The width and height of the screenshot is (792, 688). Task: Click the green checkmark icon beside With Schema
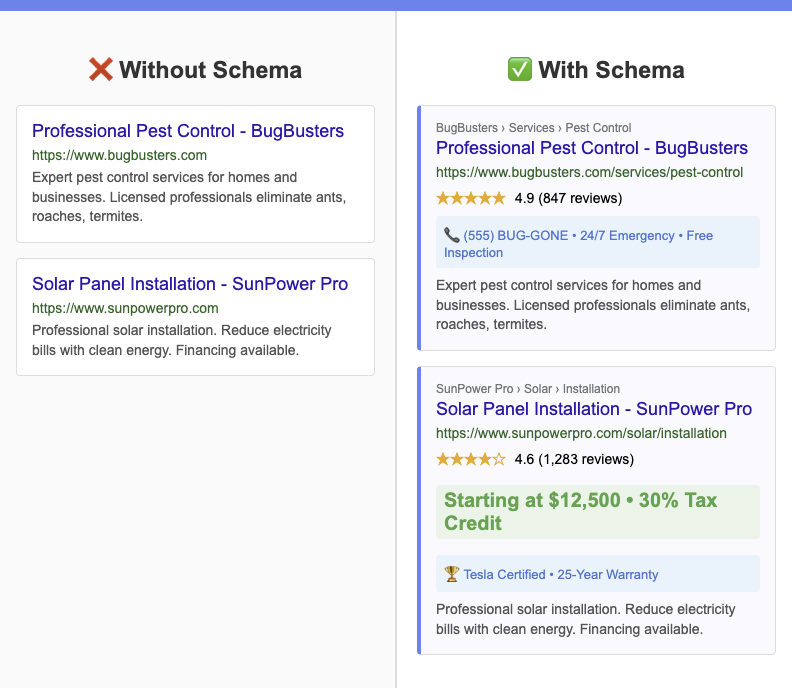520,70
